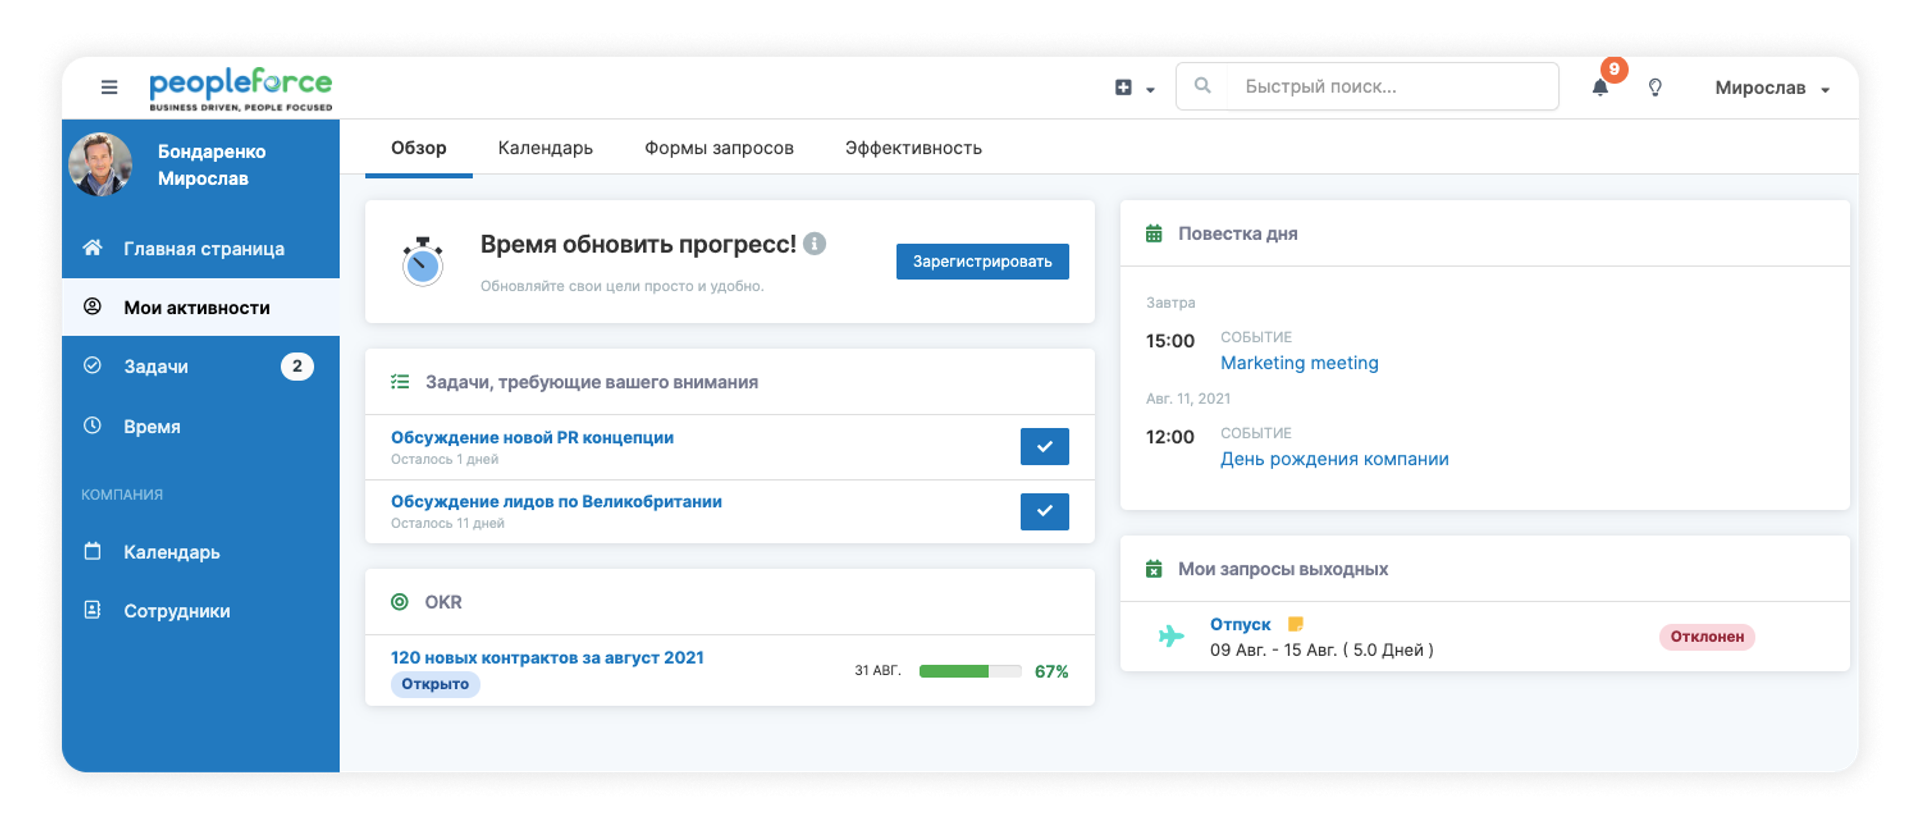
Task: Go to Главная страница in sidebar
Action: pos(200,249)
